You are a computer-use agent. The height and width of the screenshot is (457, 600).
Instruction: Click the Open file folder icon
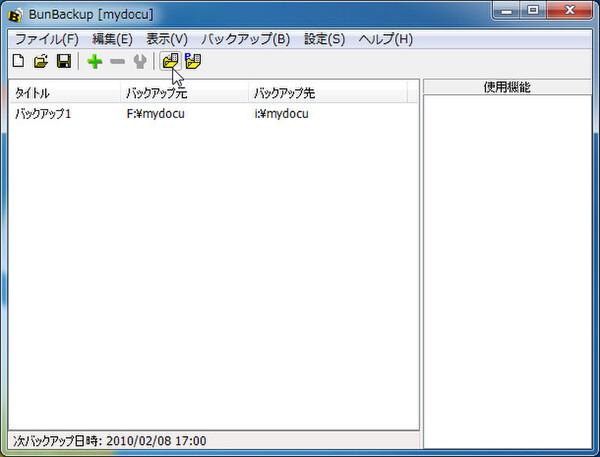(41, 61)
